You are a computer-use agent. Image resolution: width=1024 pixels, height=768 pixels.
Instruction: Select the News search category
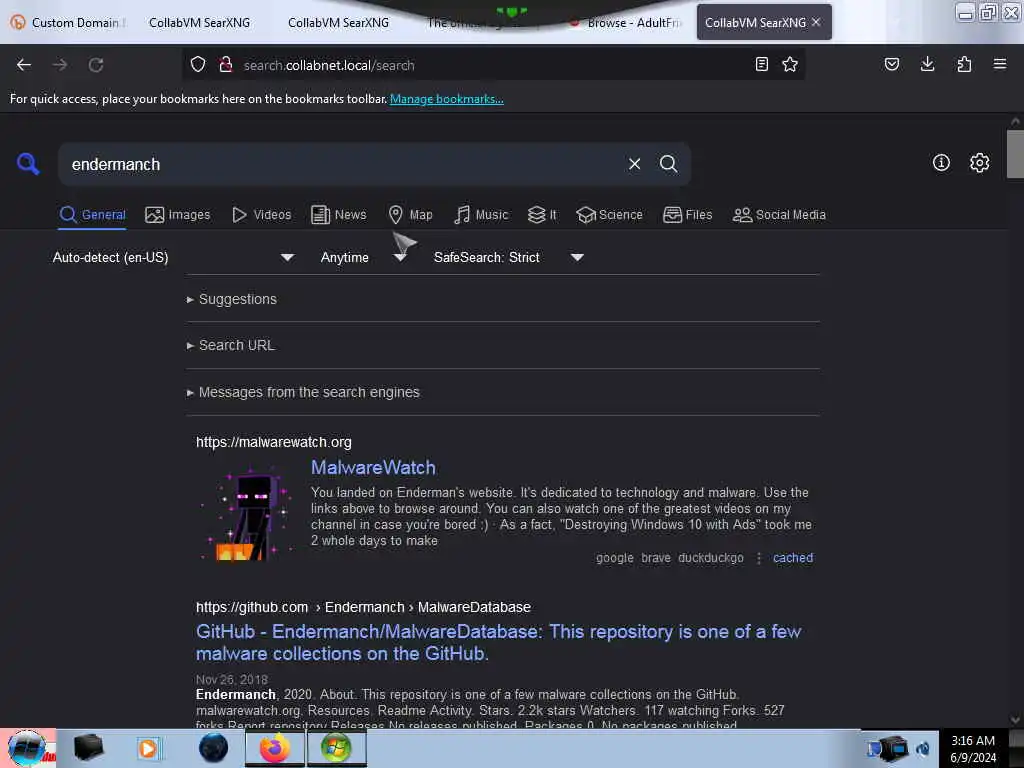(x=339, y=215)
